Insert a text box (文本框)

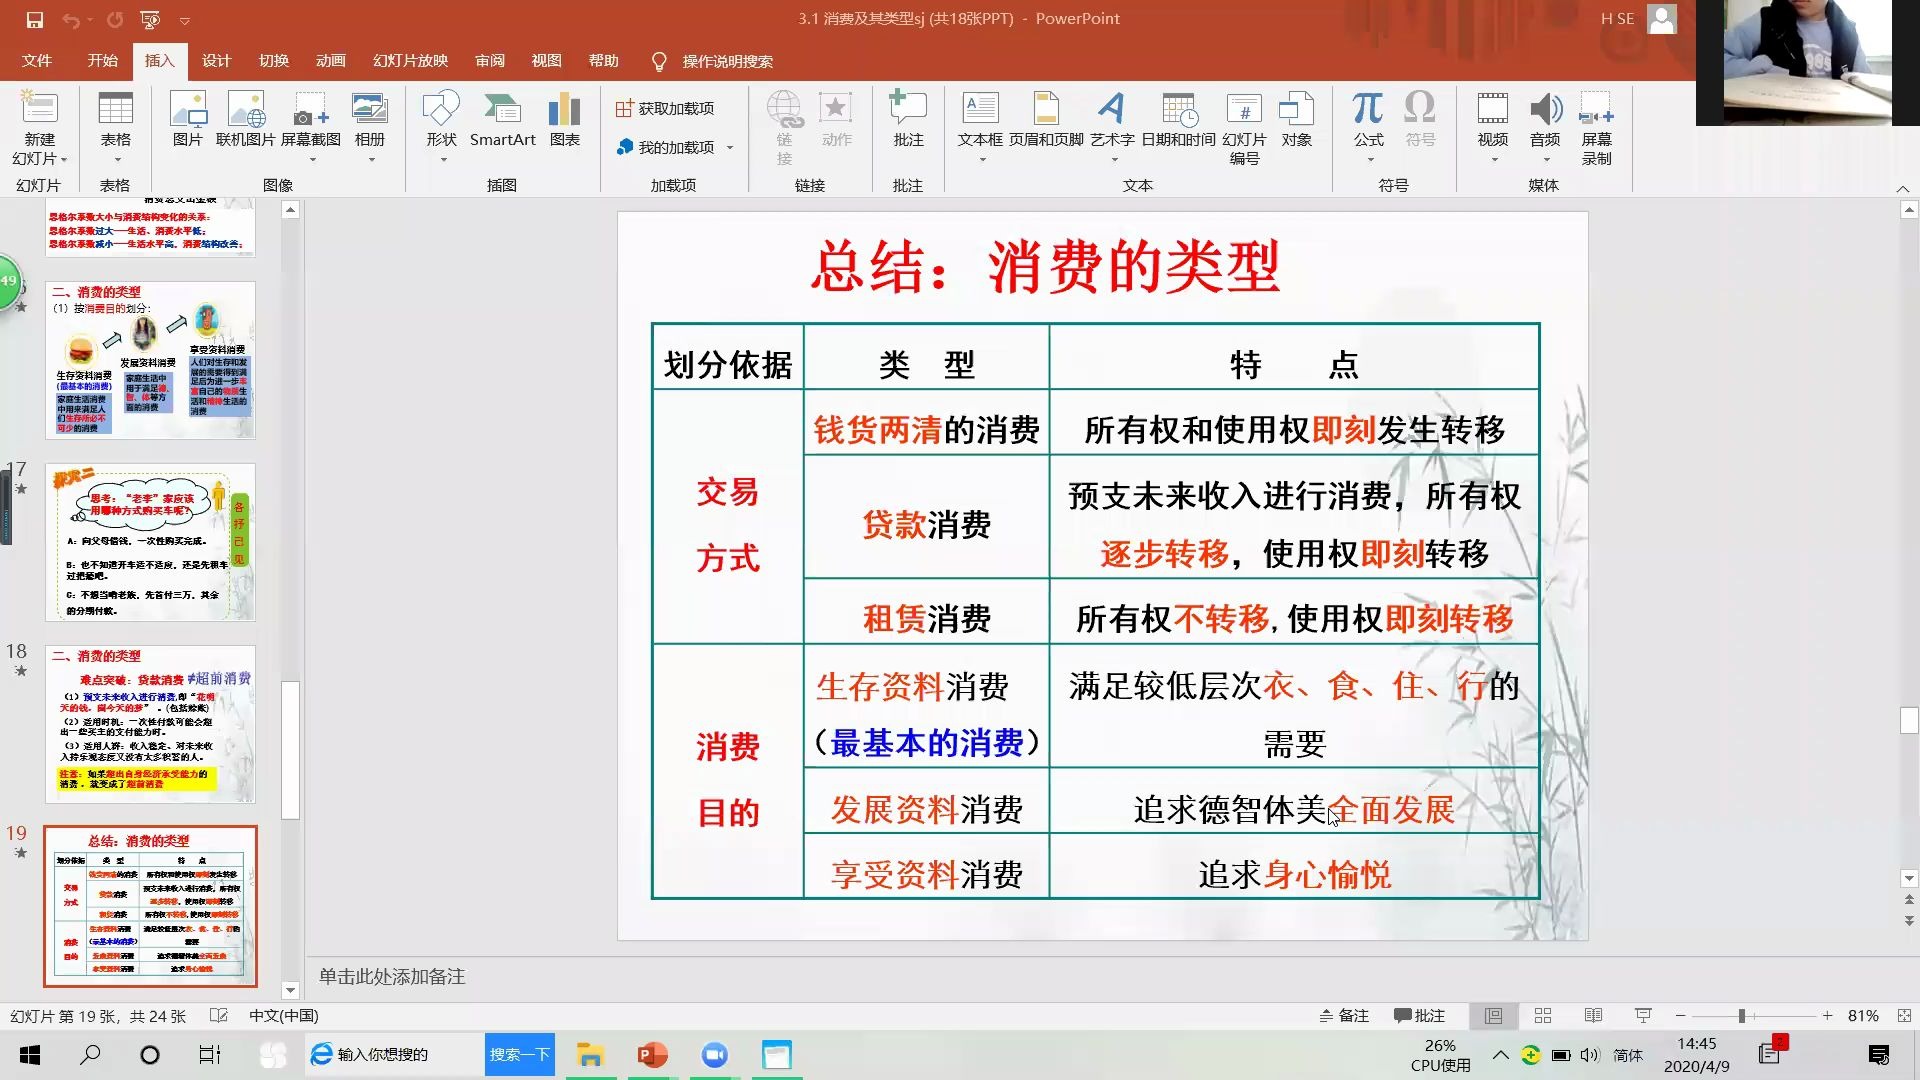[980, 128]
